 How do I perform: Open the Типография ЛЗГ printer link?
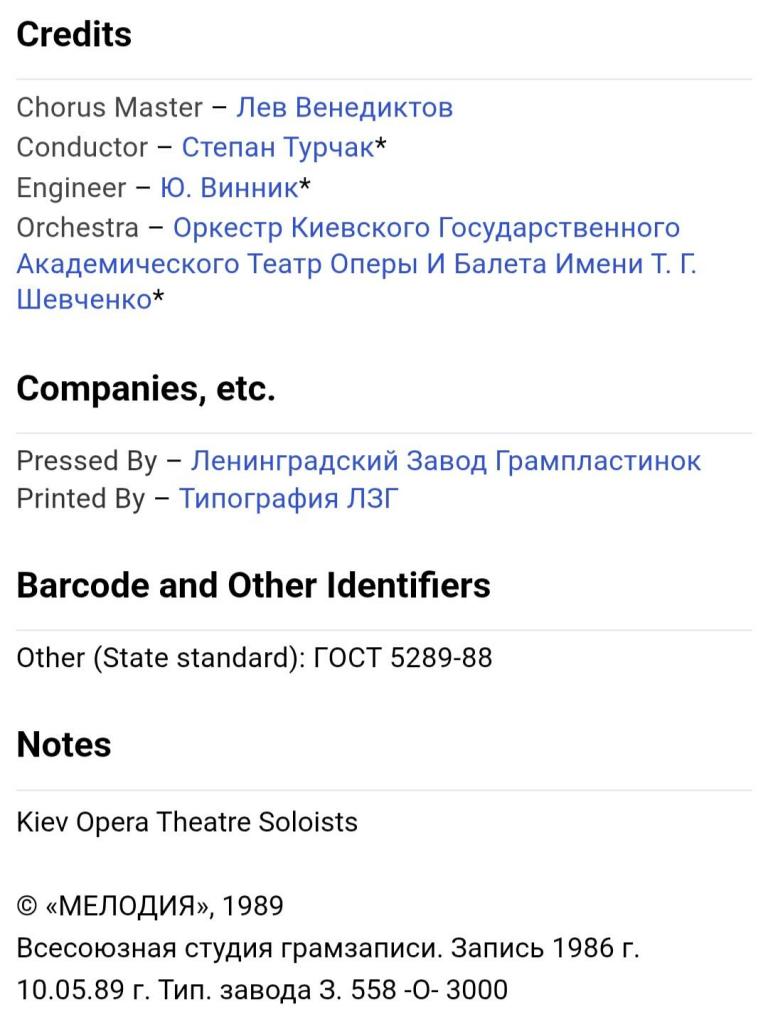[288, 499]
